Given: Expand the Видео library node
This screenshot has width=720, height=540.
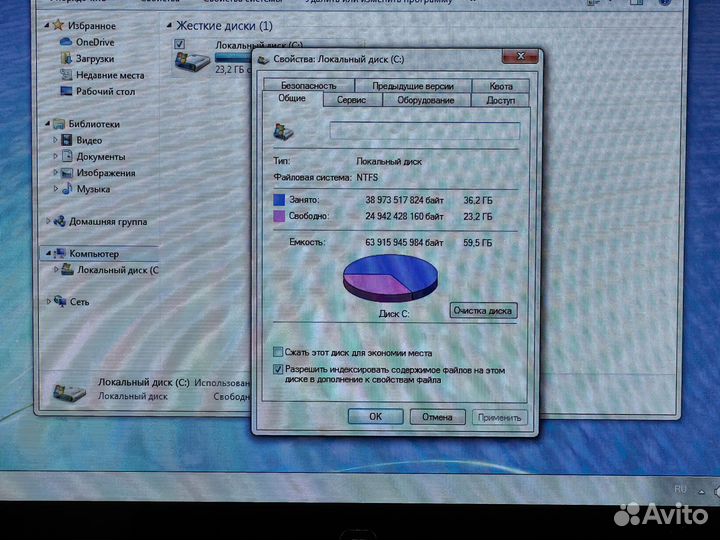Looking at the screenshot, I should [x=56, y=140].
